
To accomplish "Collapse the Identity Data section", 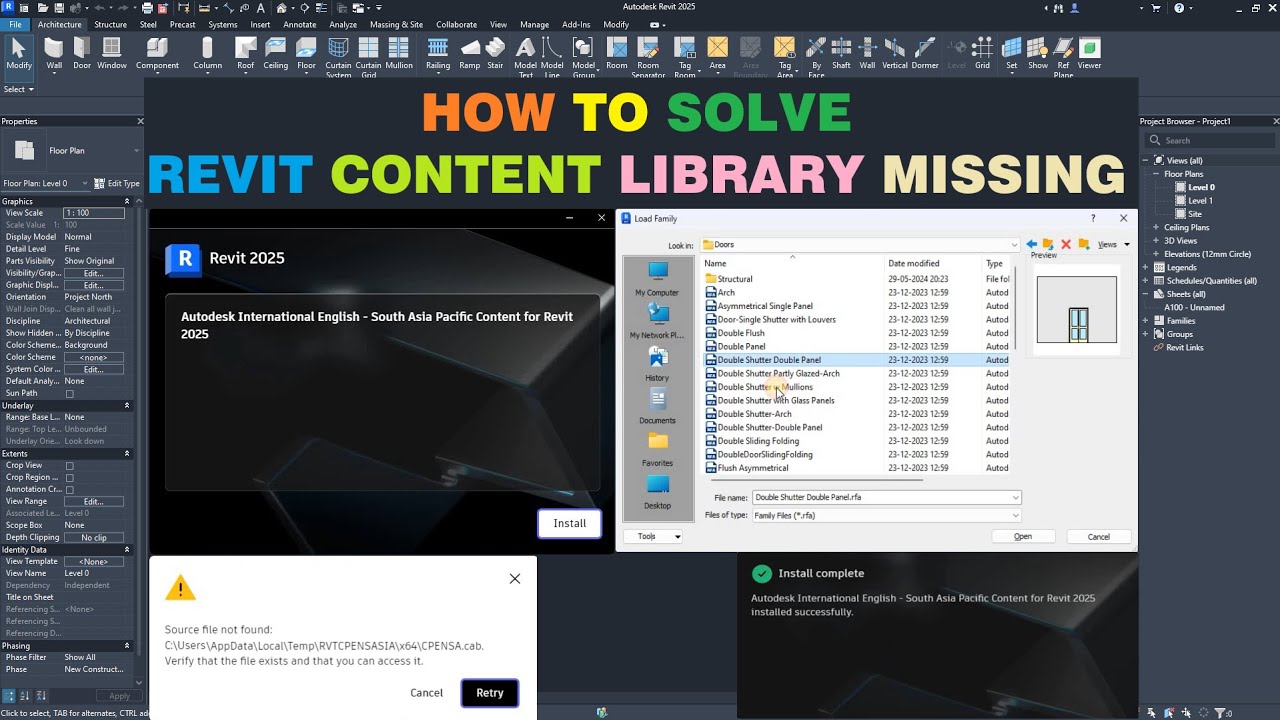I will click(x=127, y=550).
